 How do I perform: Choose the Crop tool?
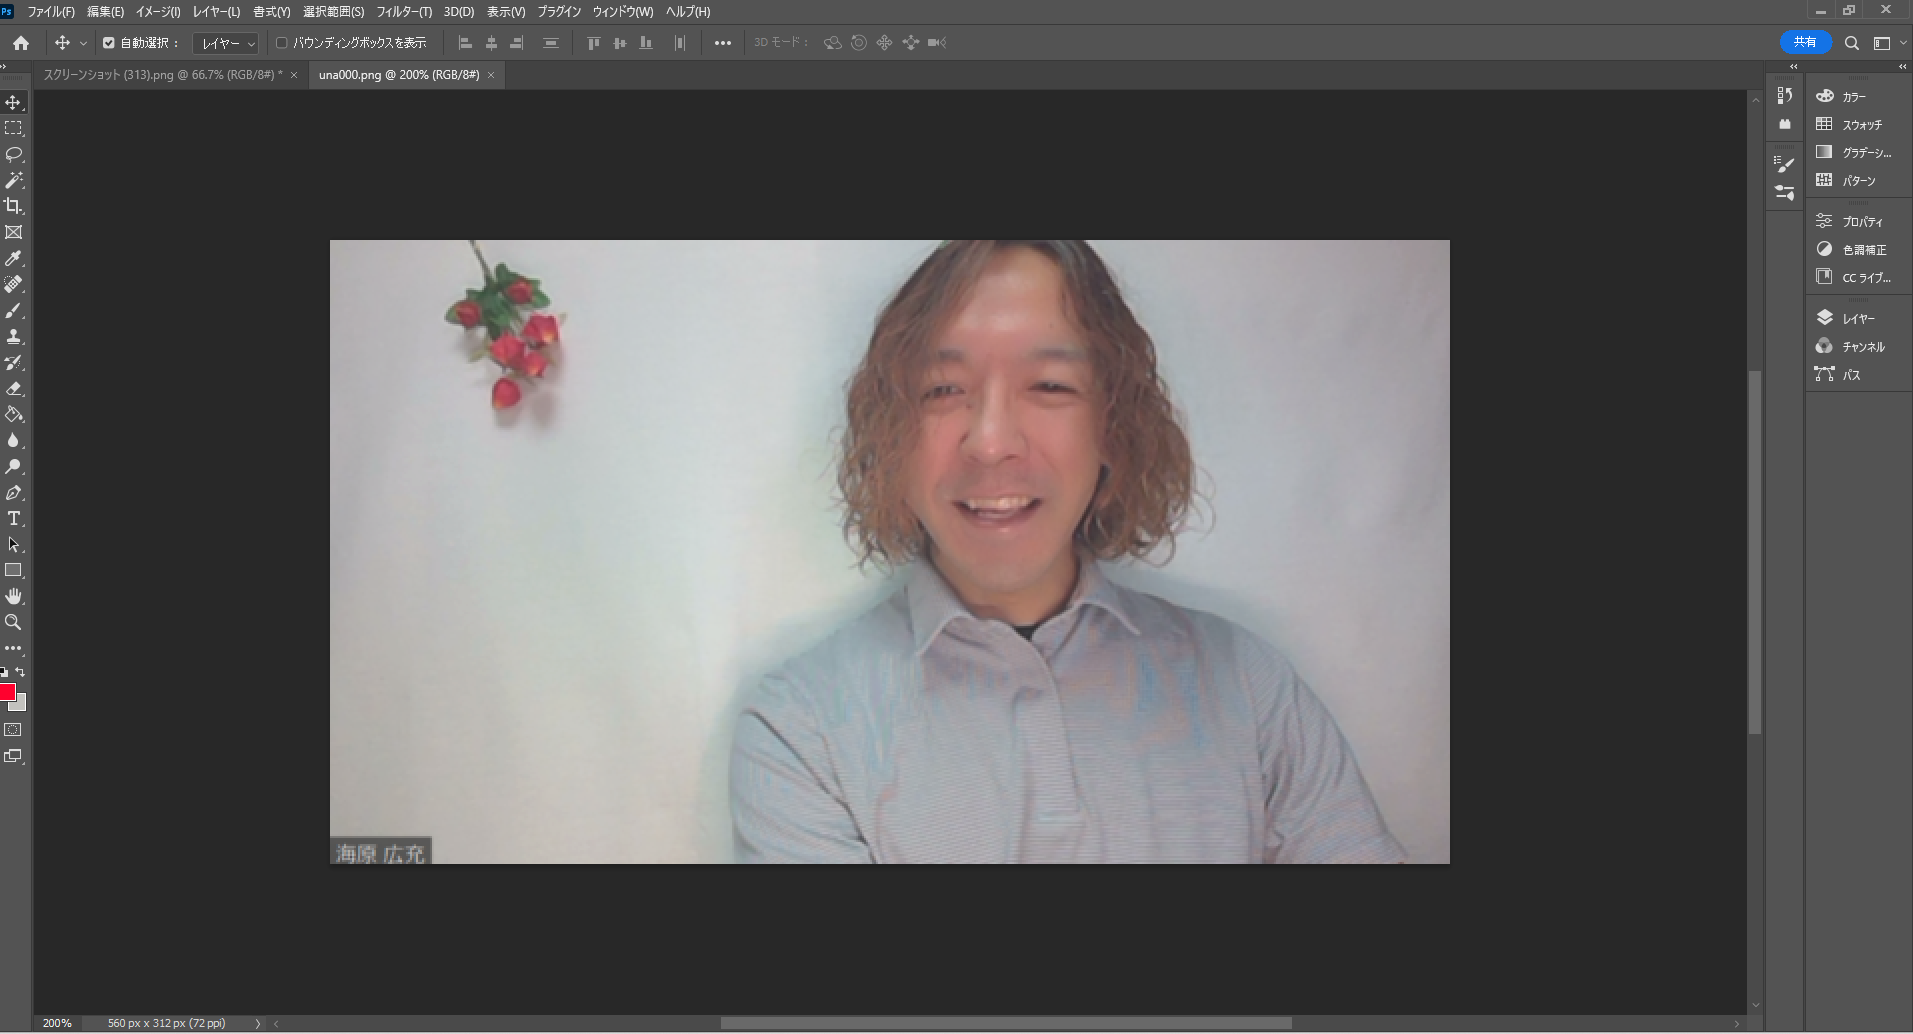(x=14, y=206)
